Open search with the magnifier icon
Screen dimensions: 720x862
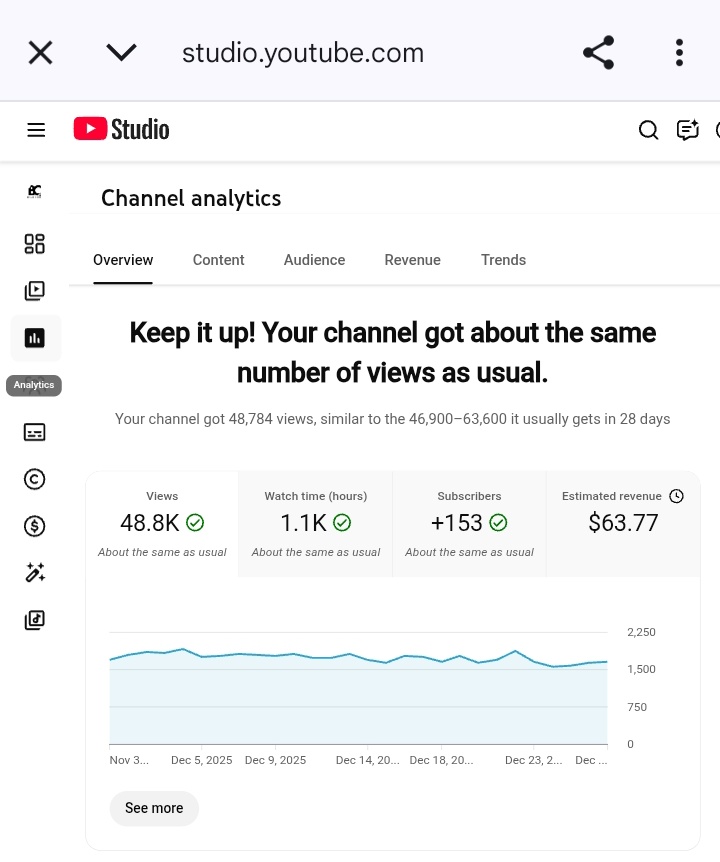(x=648, y=130)
